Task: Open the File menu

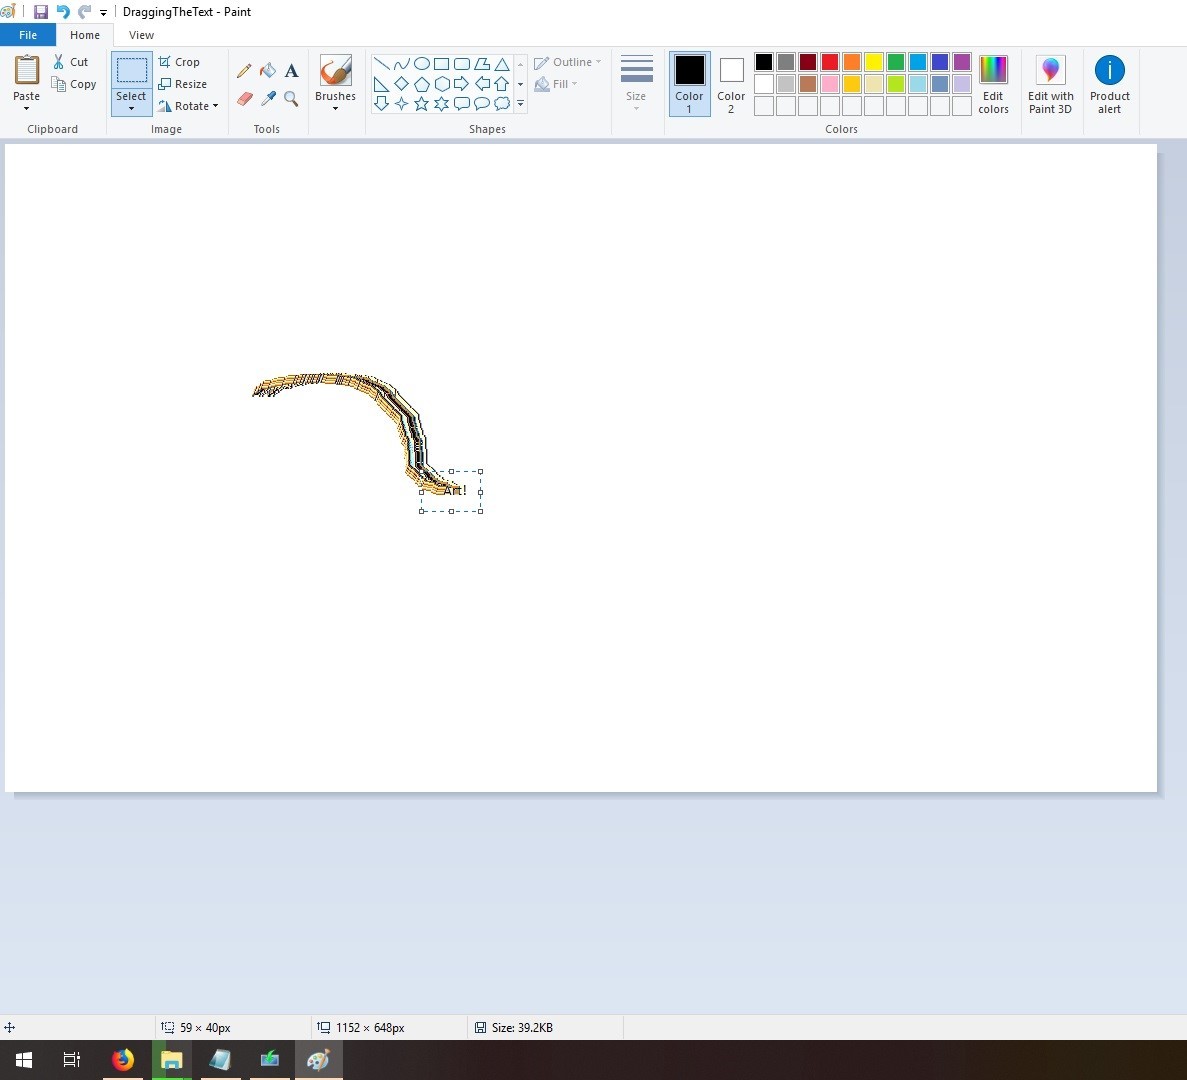Action: click(x=28, y=35)
